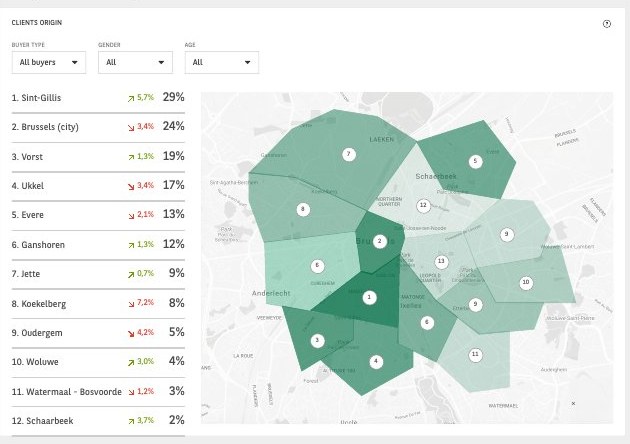630x444 pixels.
Task: Click the 19% share value
Action: coord(174,156)
